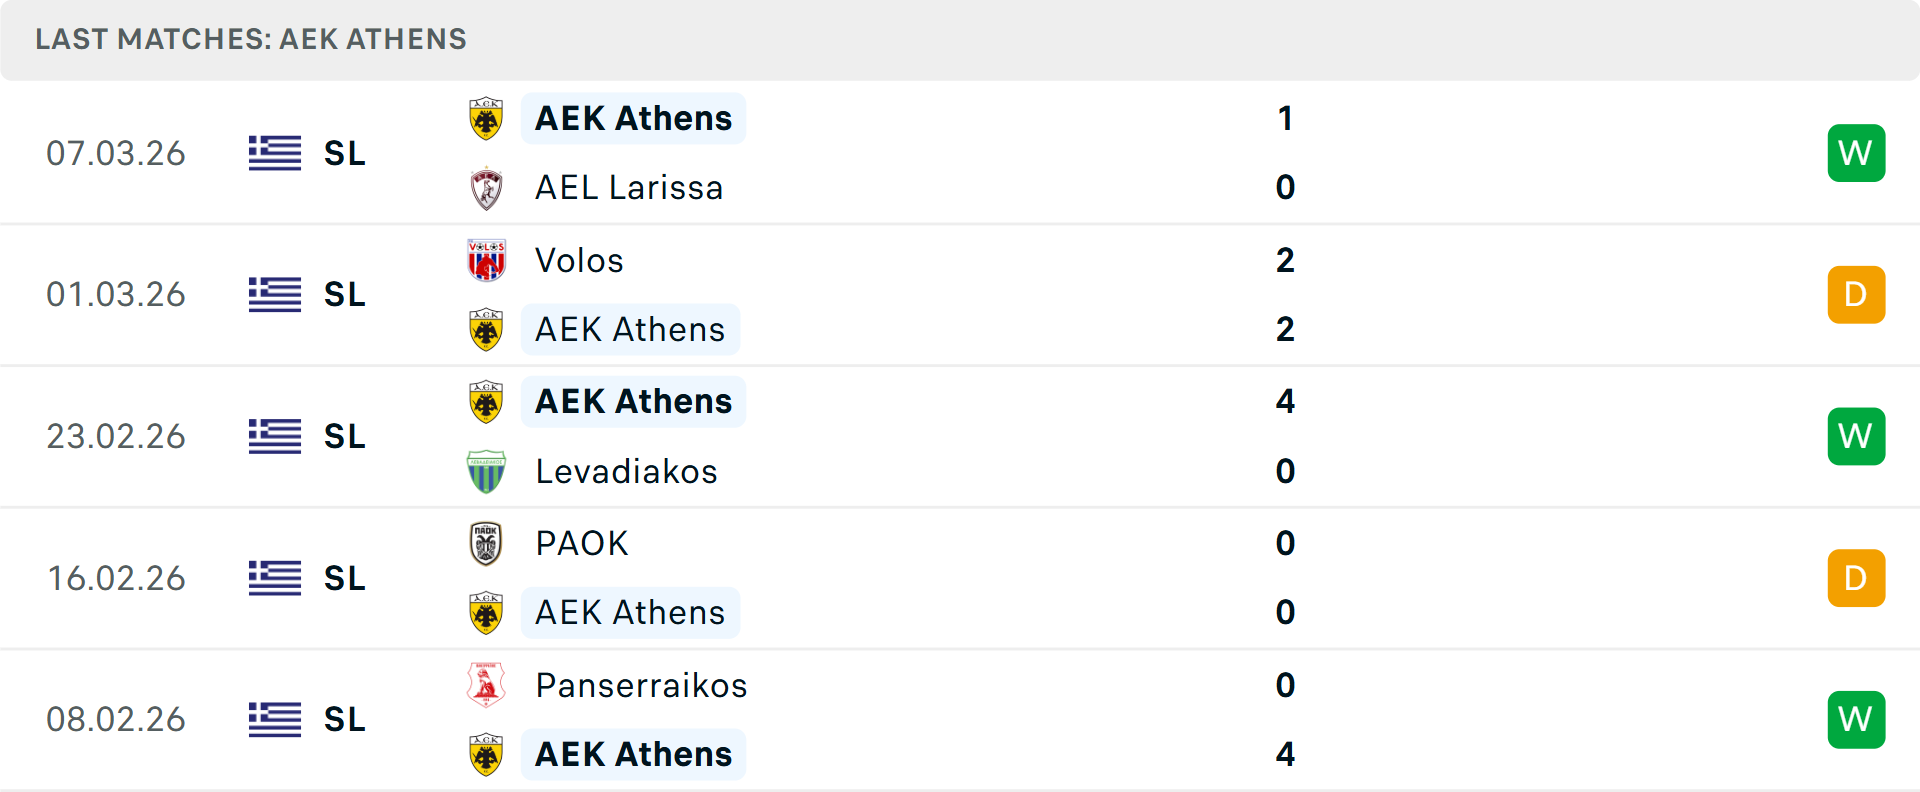The width and height of the screenshot is (1920, 792).
Task: Click the PAOK club crest logo
Action: click(x=486, y=543)
